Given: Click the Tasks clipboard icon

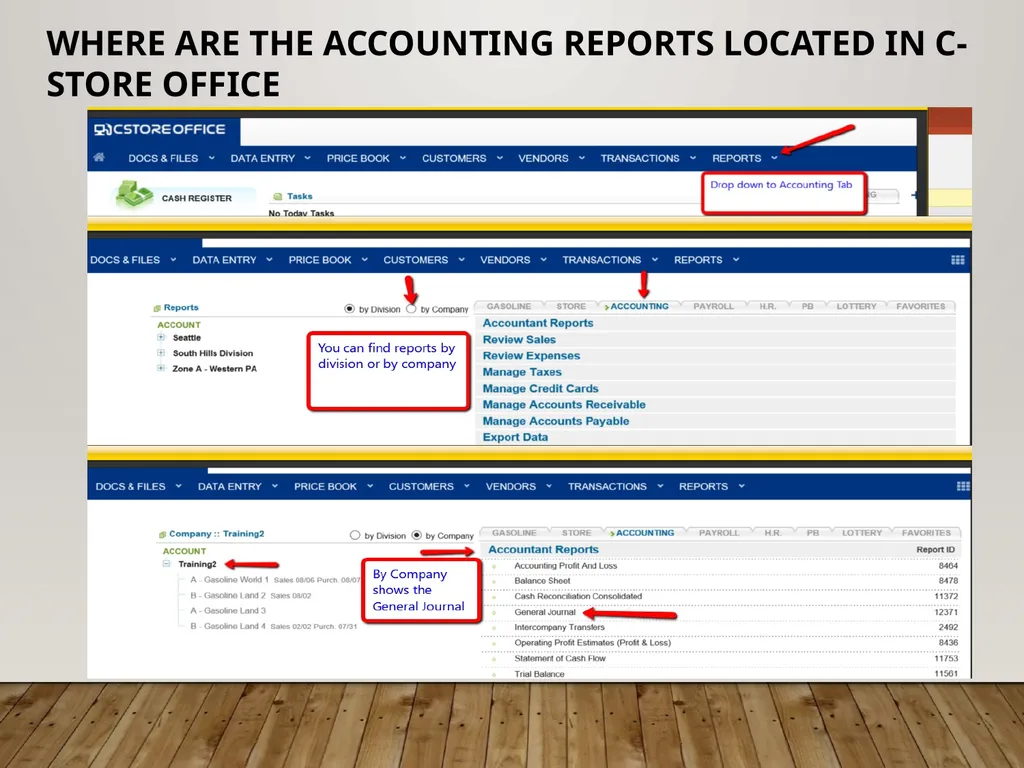Looking at the screenshot, I should (x=278, y=196).
